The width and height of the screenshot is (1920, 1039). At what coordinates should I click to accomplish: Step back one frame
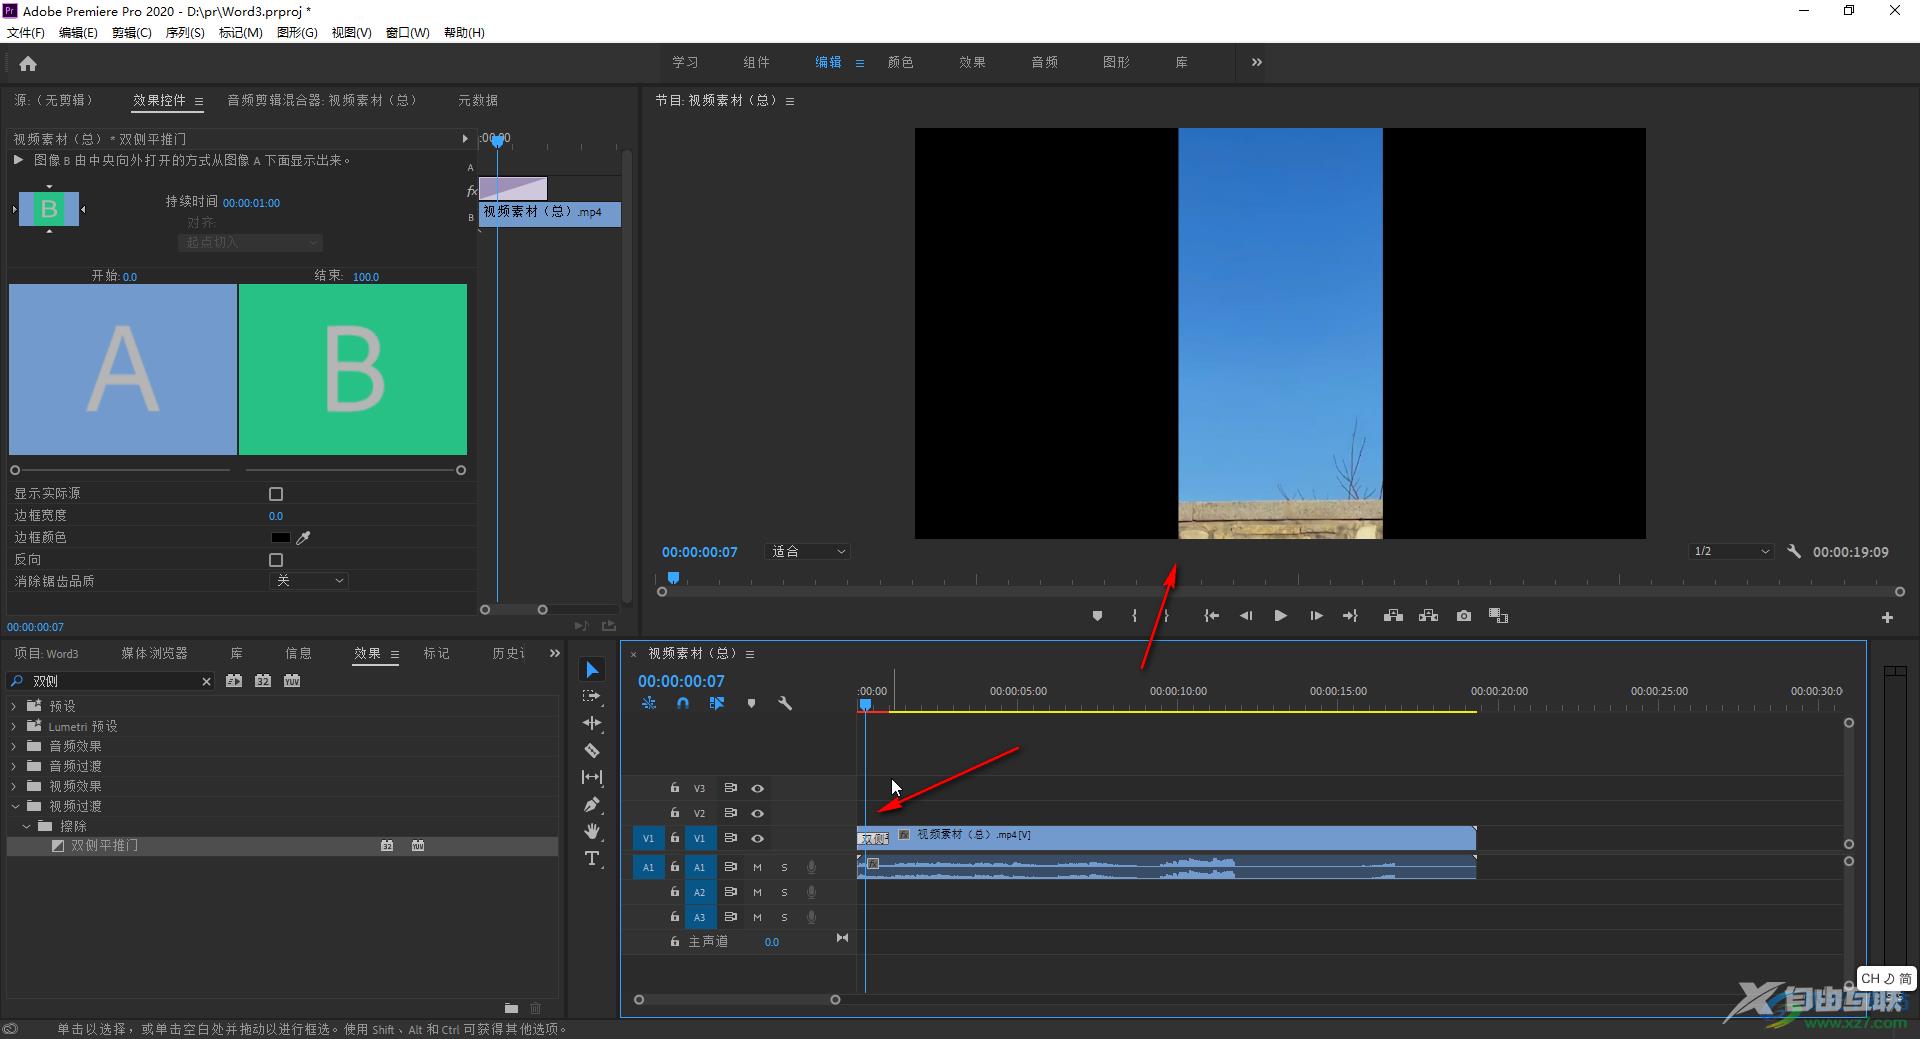pos(1246,616)
